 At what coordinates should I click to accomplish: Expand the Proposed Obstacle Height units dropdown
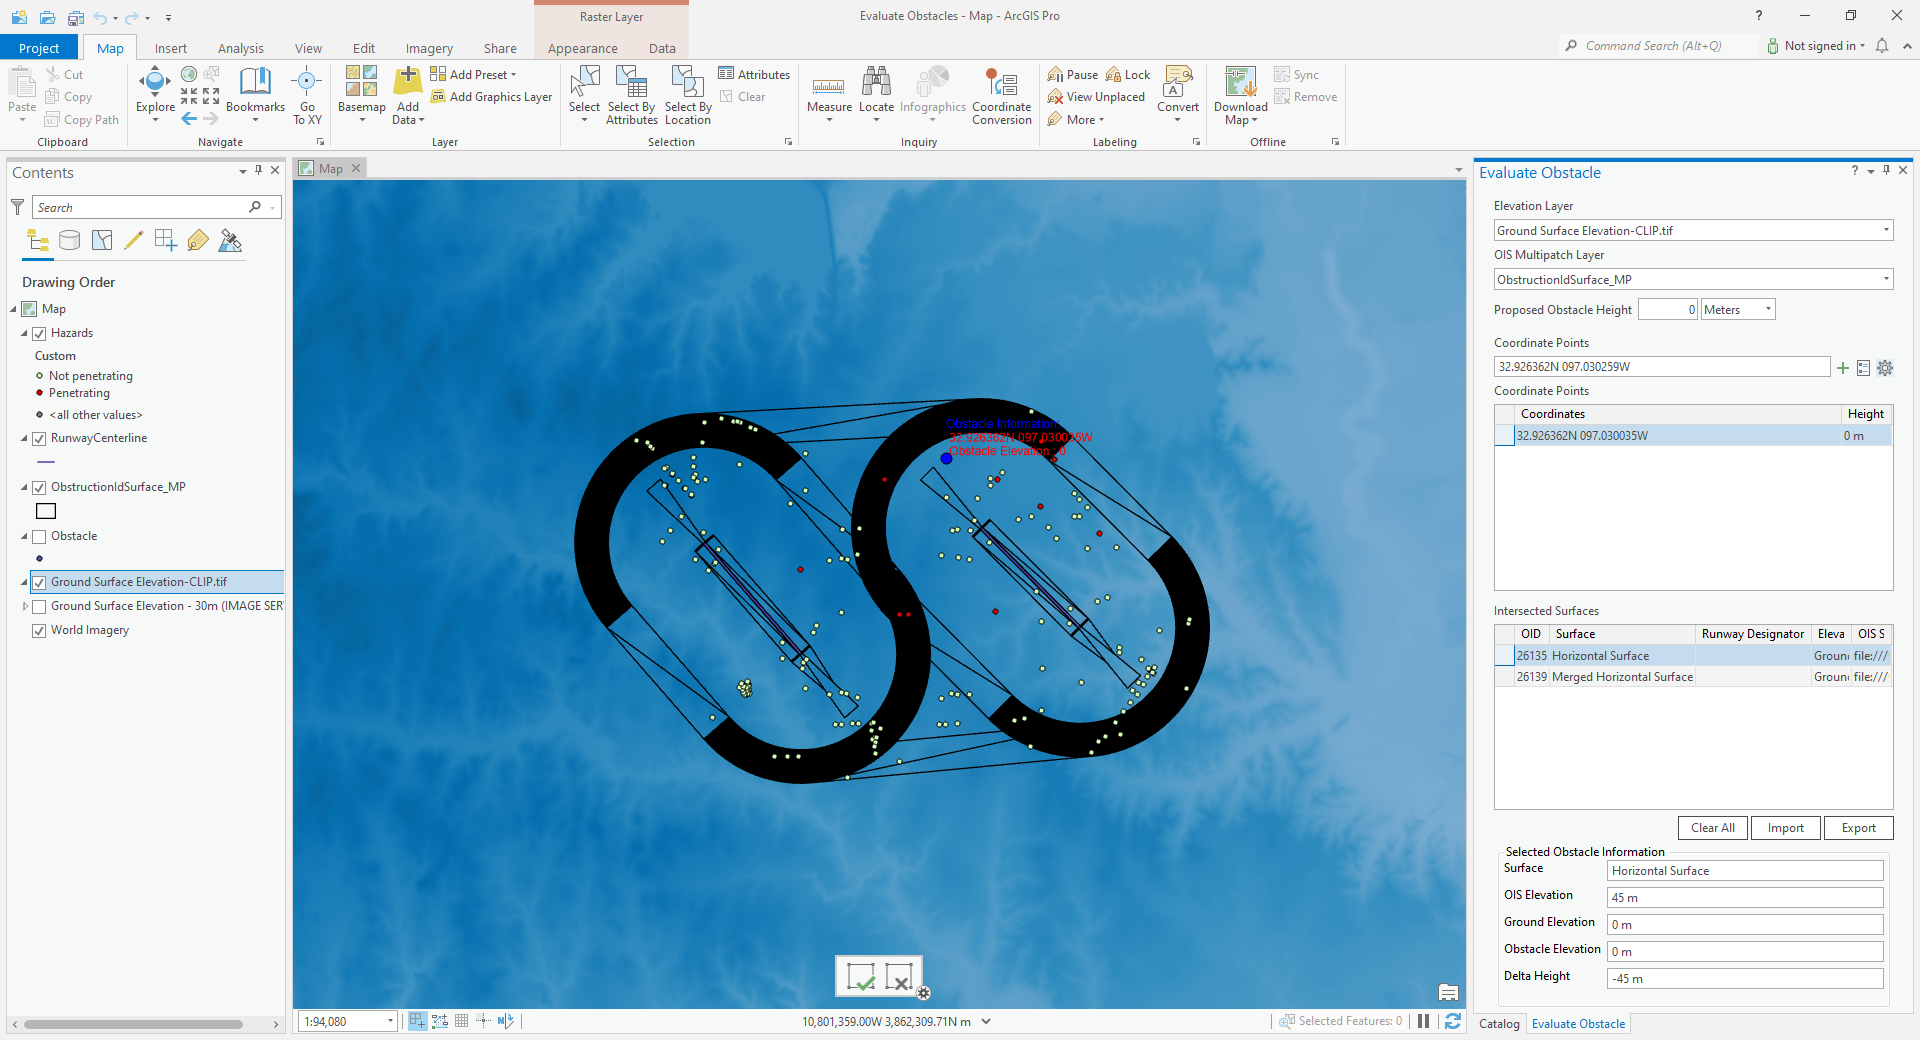[1767, 309]
